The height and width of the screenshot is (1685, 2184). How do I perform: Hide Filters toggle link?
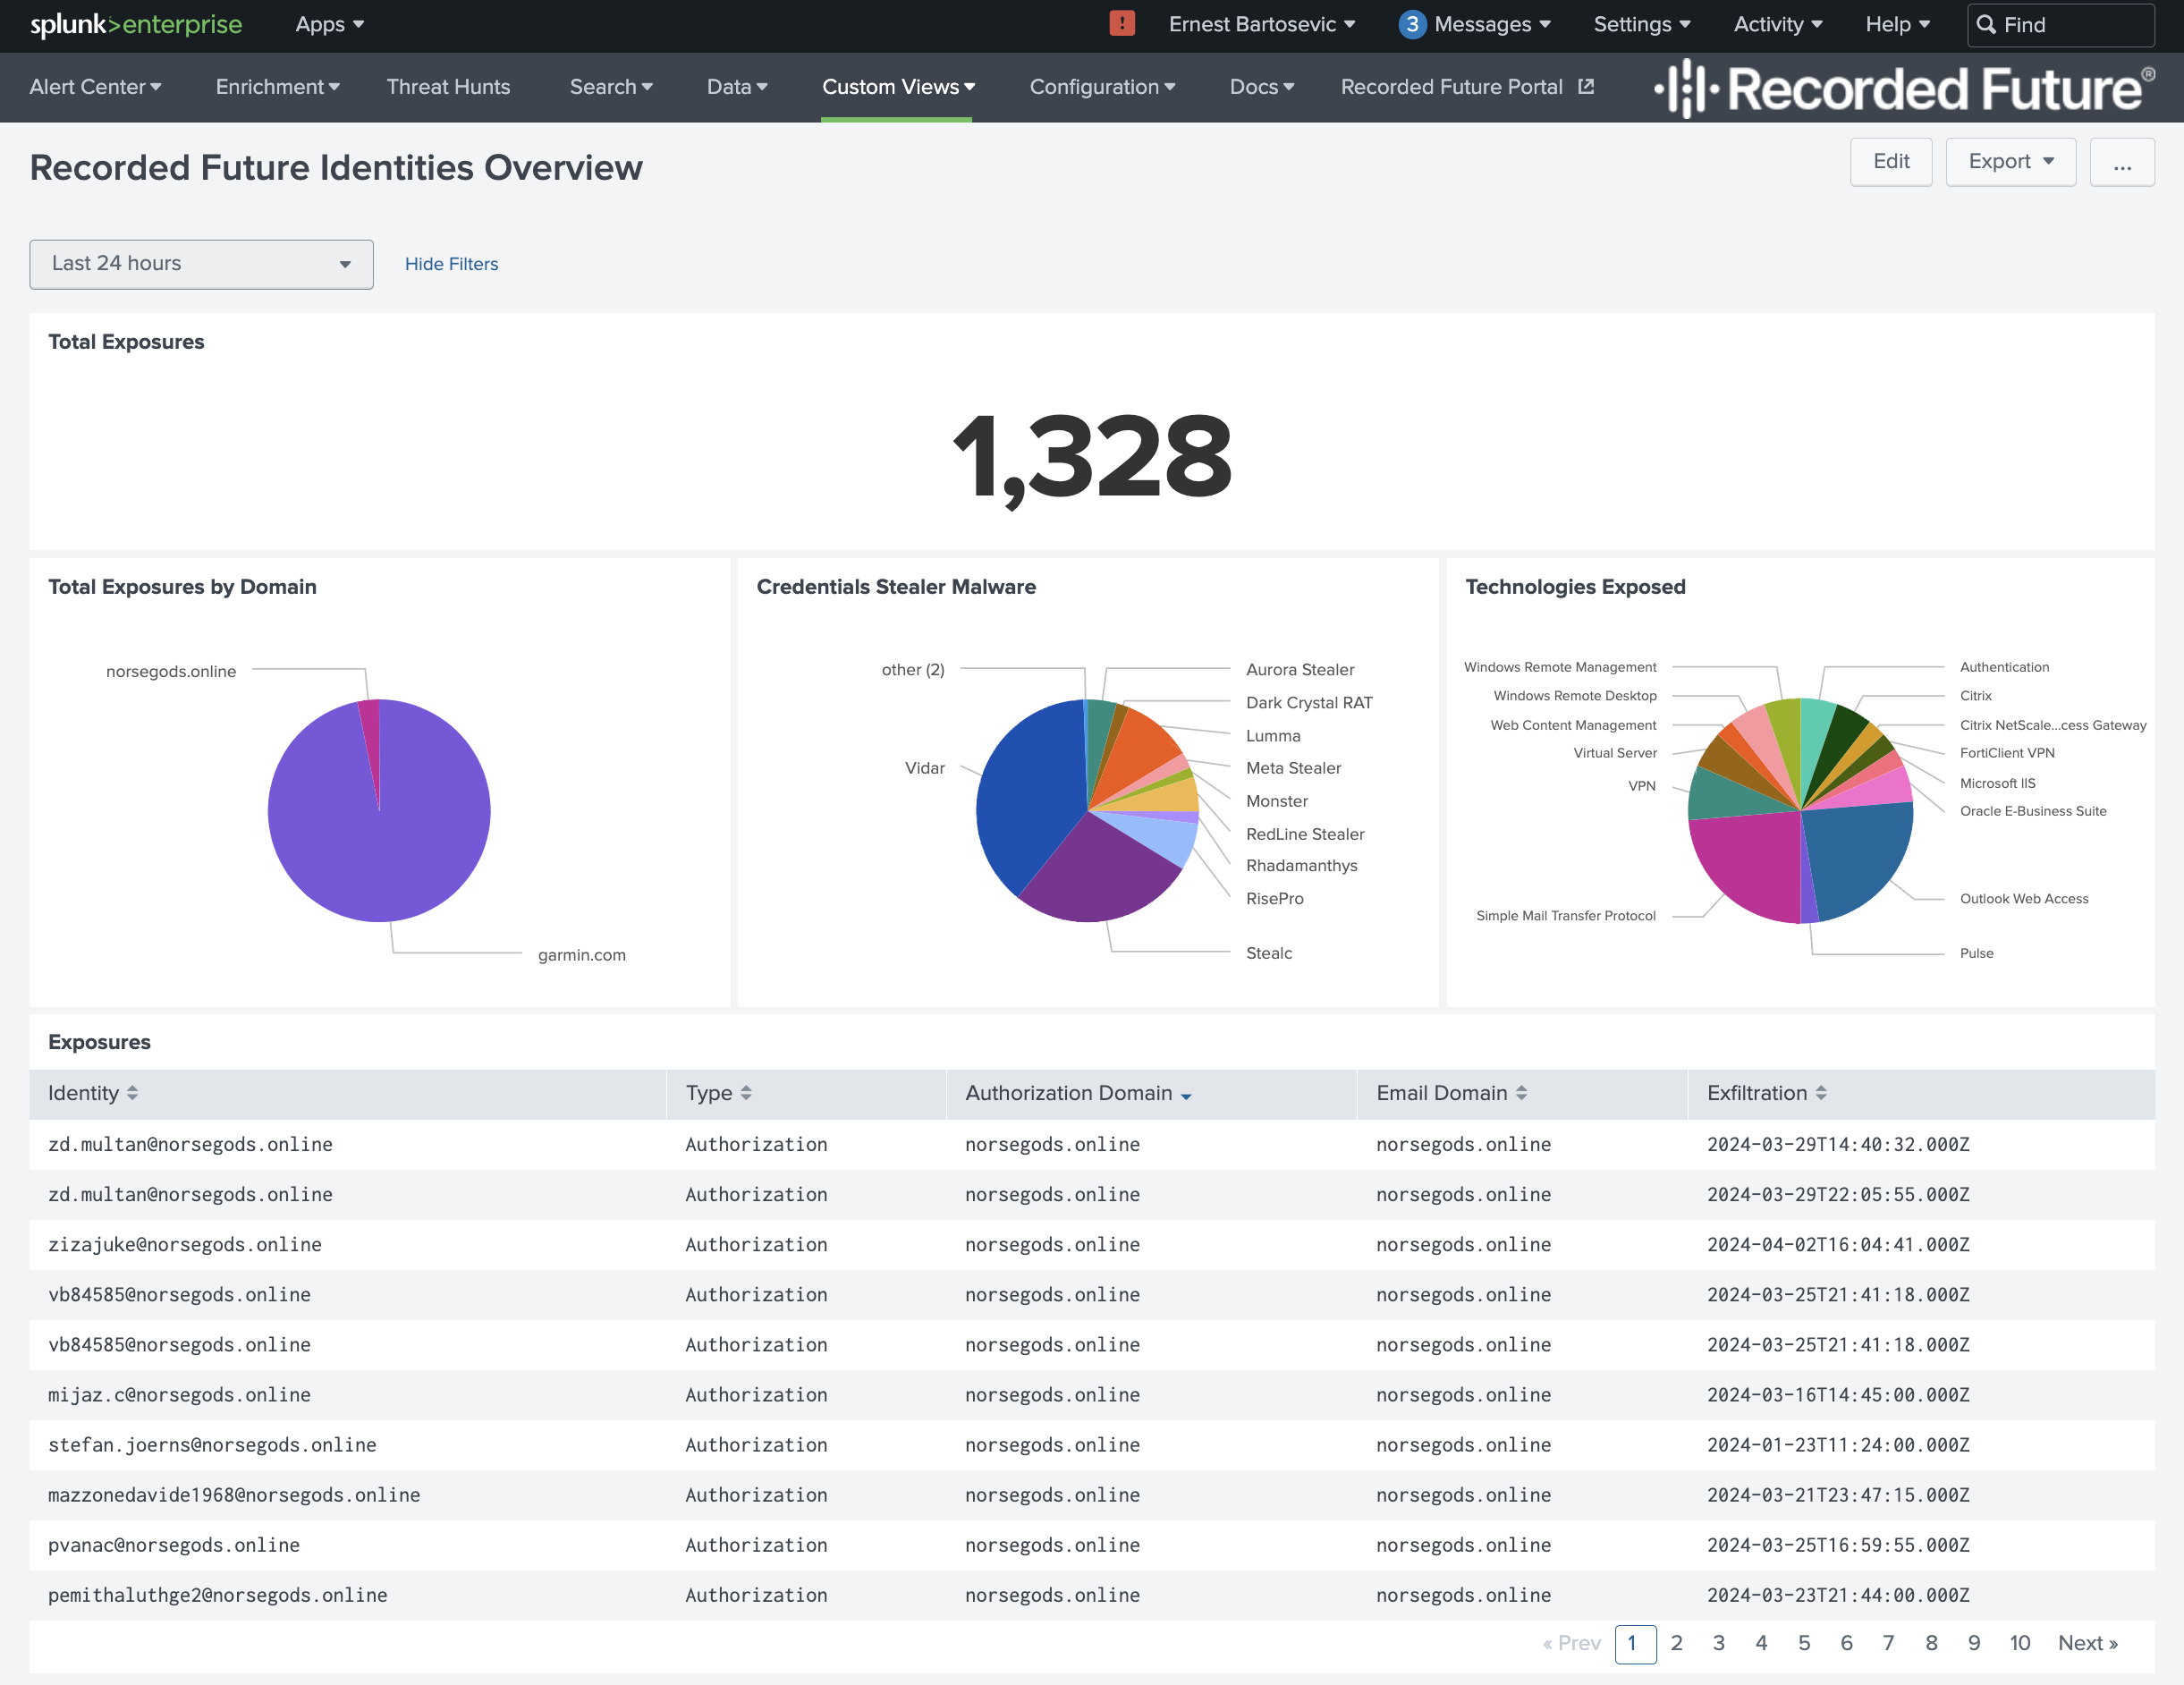(x=451, y=264)
